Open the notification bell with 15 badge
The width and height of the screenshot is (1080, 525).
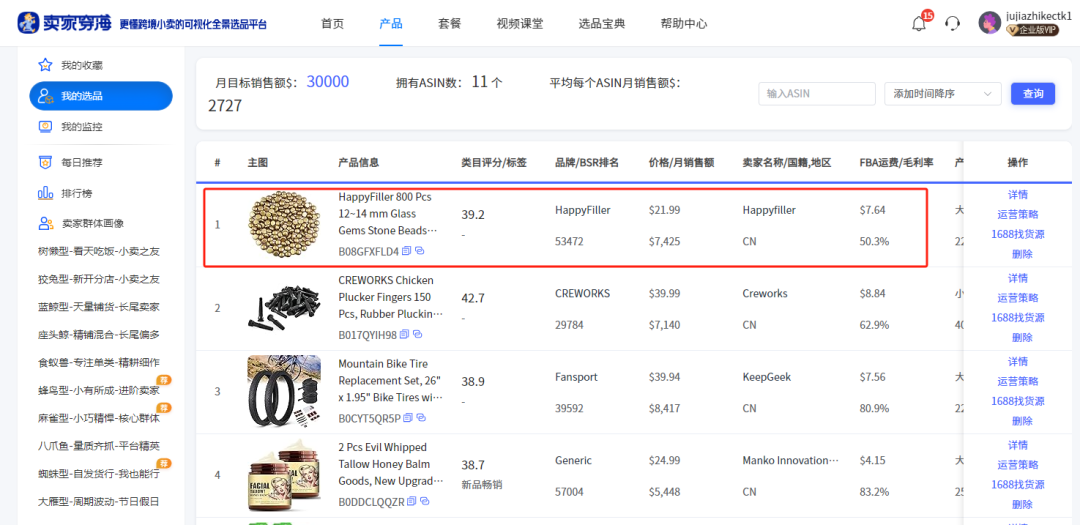click(x=920, y=23)
